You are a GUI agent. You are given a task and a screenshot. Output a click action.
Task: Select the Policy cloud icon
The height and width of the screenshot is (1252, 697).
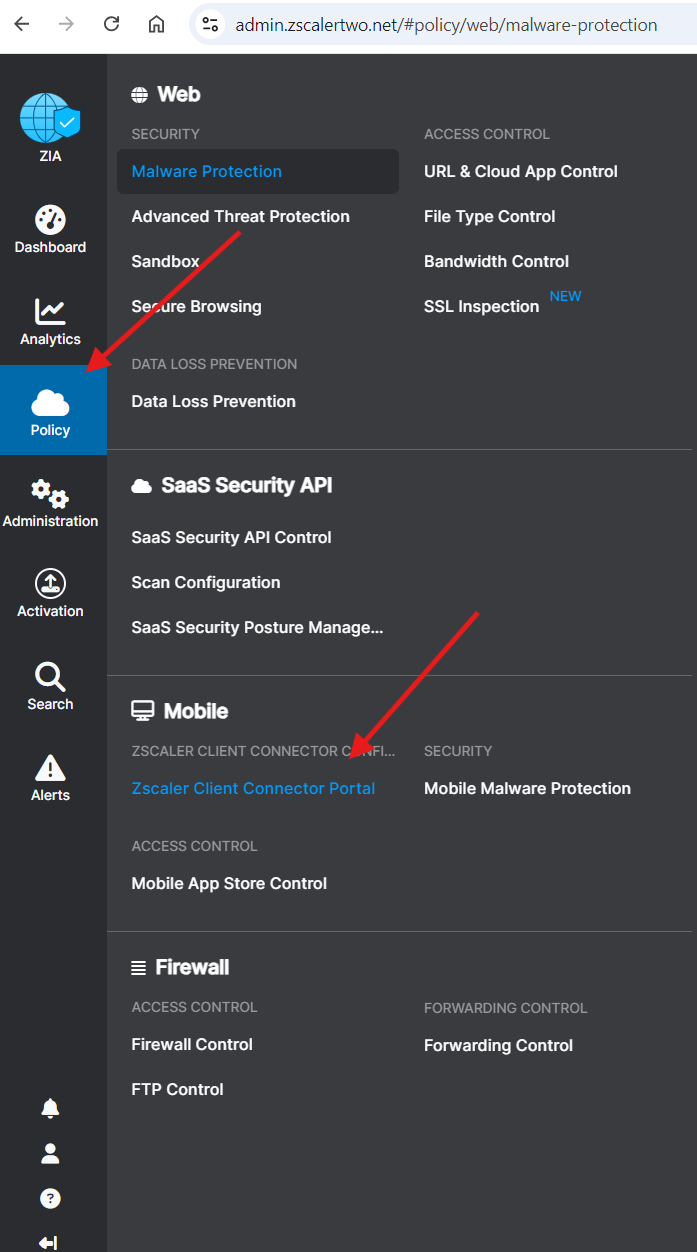50,404
